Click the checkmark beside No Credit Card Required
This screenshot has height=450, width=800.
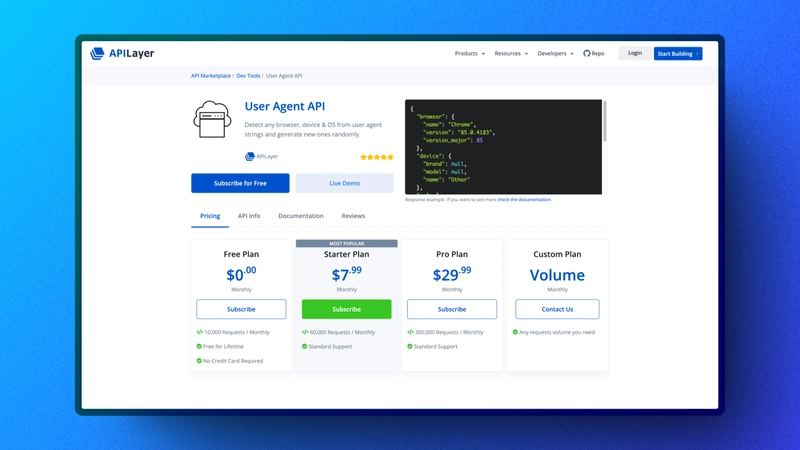coord(199,361)
